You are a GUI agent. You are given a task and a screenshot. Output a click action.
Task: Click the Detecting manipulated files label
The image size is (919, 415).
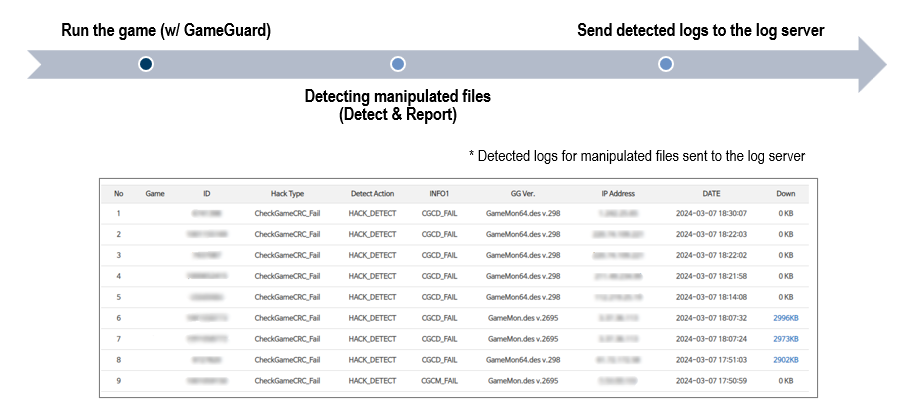[397, 105]
